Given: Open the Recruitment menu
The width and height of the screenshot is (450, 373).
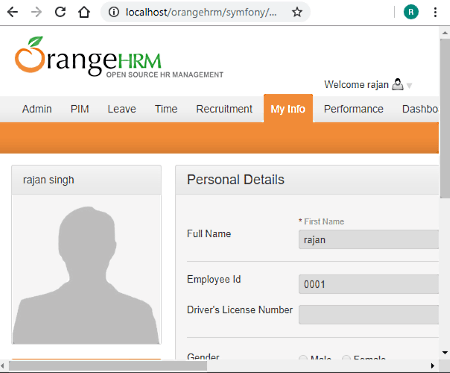Looking at the screenshot, I should [224, 109].
